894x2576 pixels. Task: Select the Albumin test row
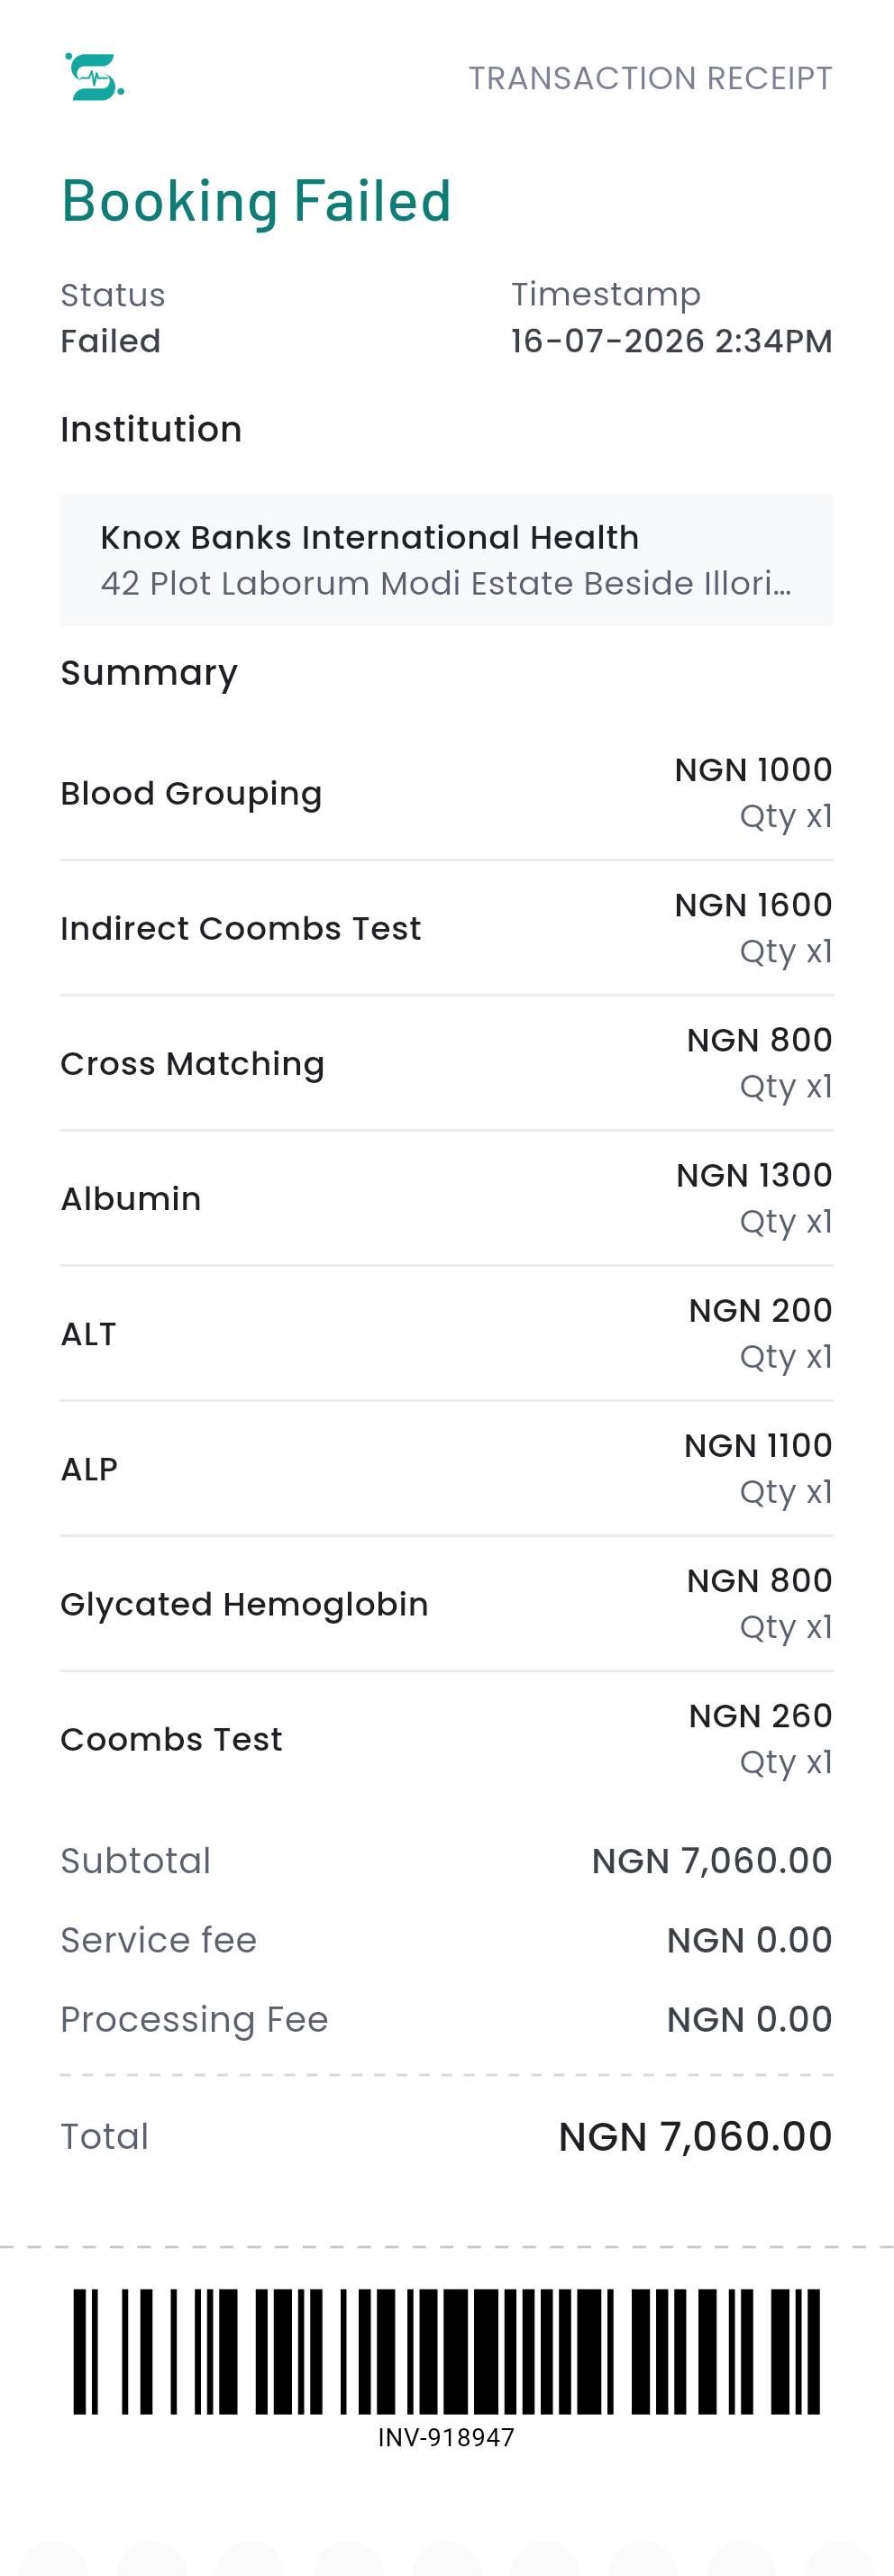(447, 1198)
